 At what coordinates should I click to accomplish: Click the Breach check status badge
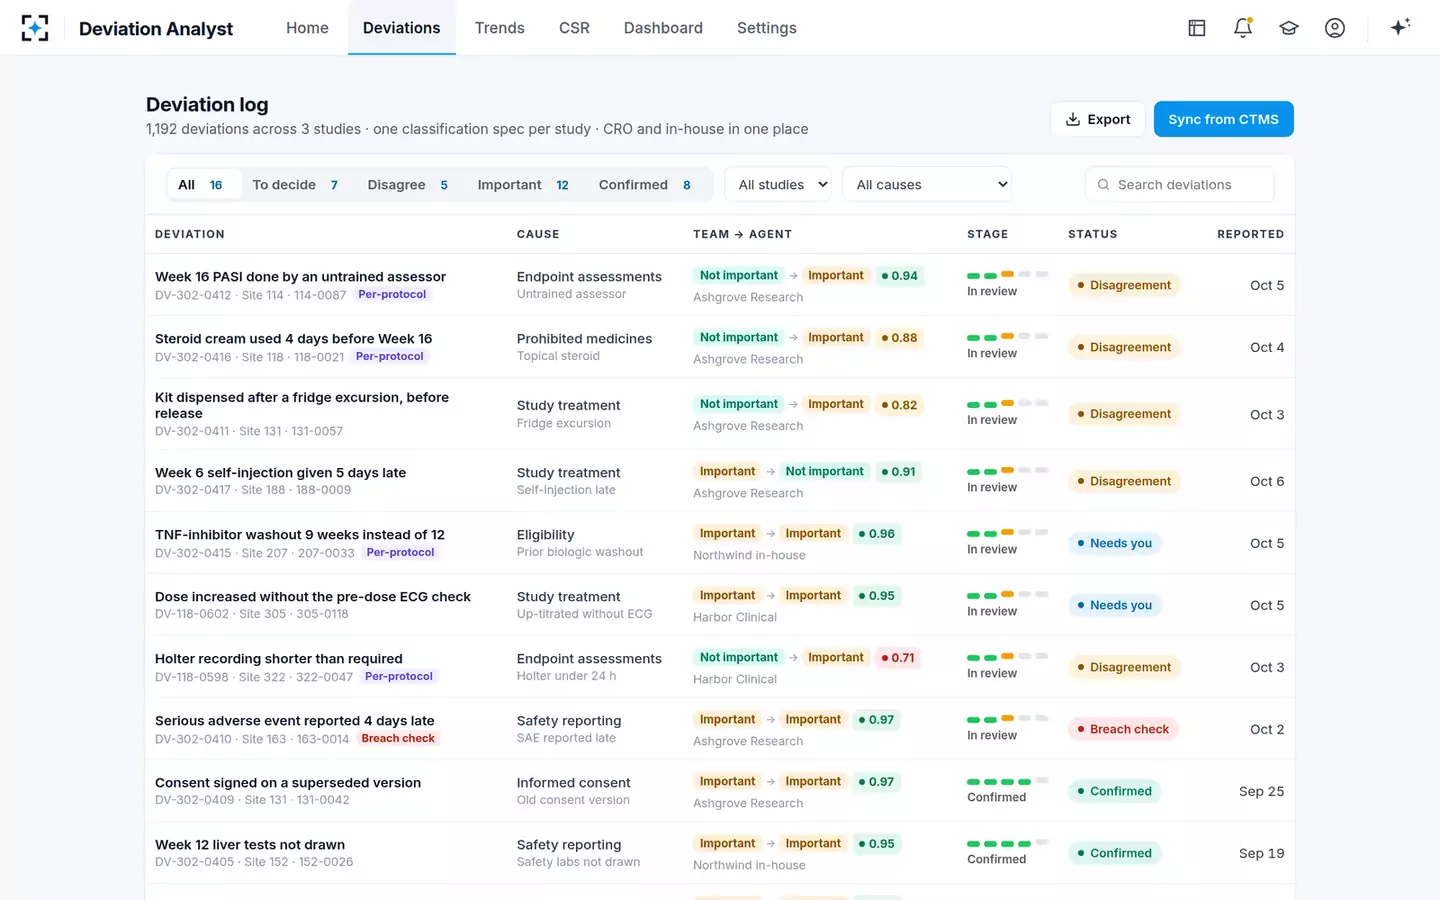pos(1124,729)
